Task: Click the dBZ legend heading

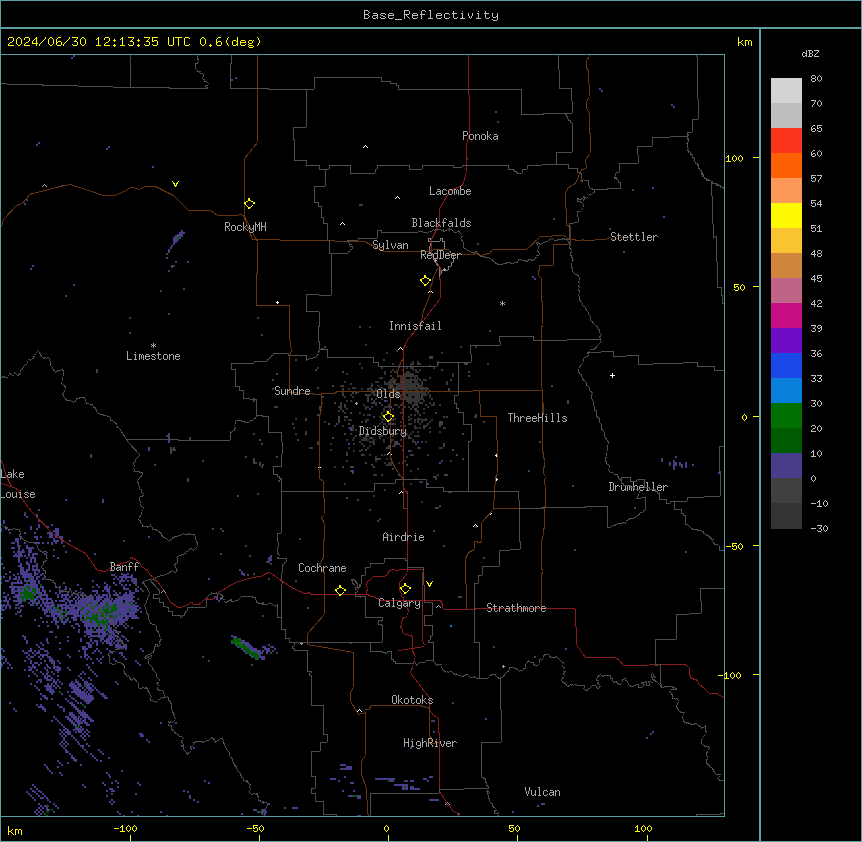Action: pyautogui.click(x=810, y=54)
